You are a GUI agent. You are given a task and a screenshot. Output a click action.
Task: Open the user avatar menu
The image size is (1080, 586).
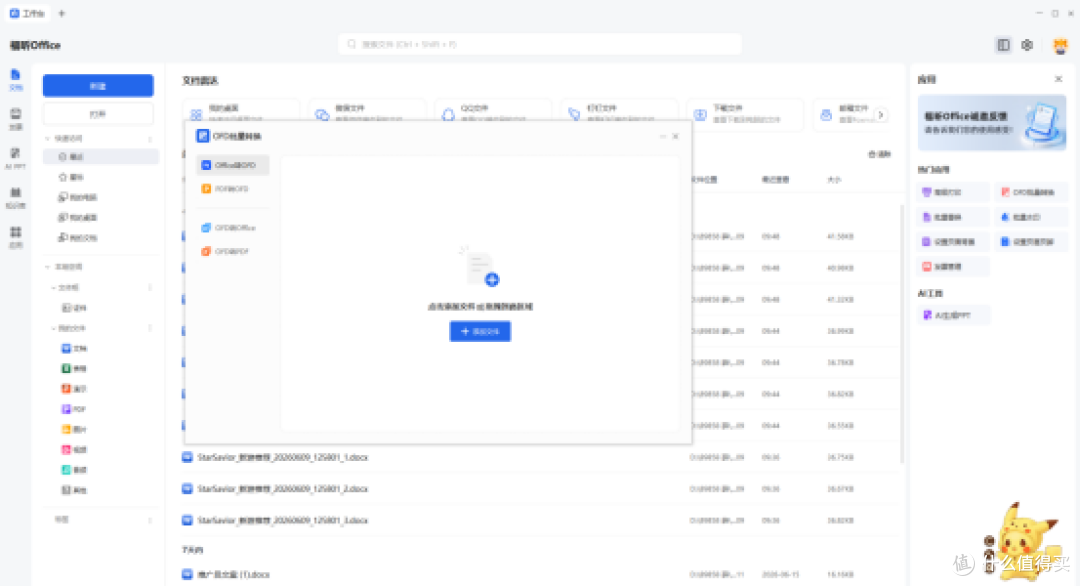pyautogui.click(x=1060, y=45)
